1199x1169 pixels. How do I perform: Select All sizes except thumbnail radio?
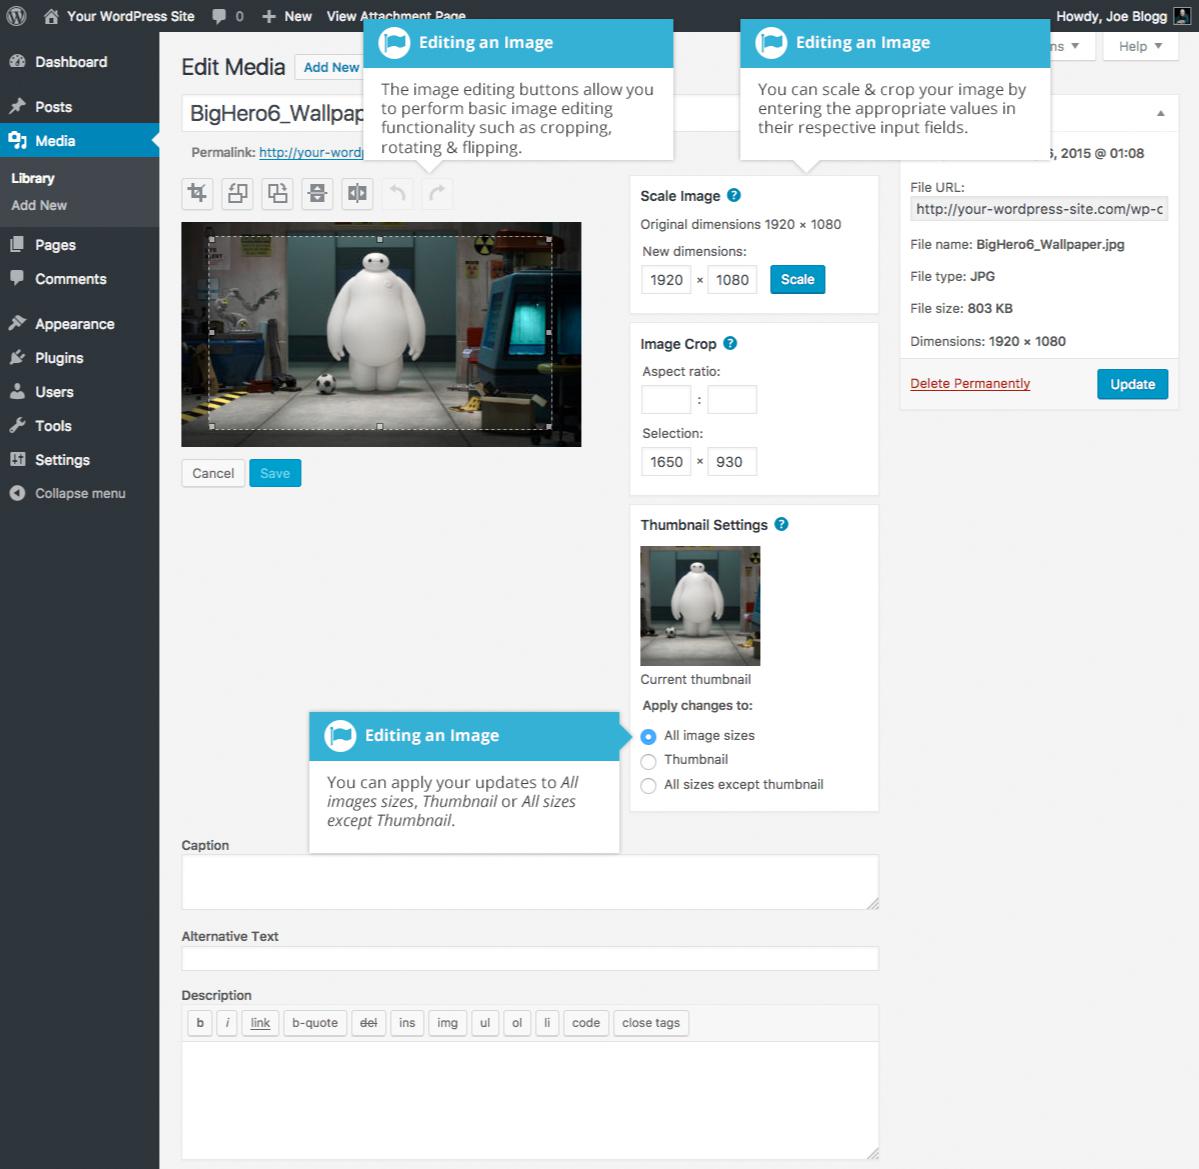[648, 786]
